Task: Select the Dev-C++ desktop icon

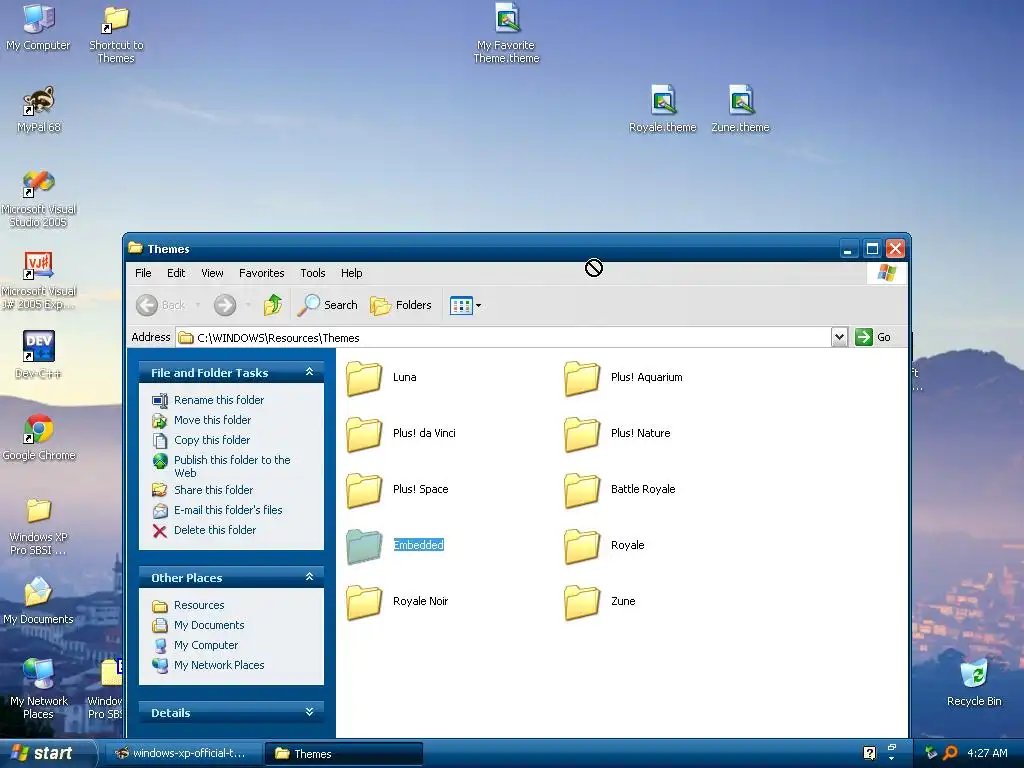Action: tap(38, 355)
